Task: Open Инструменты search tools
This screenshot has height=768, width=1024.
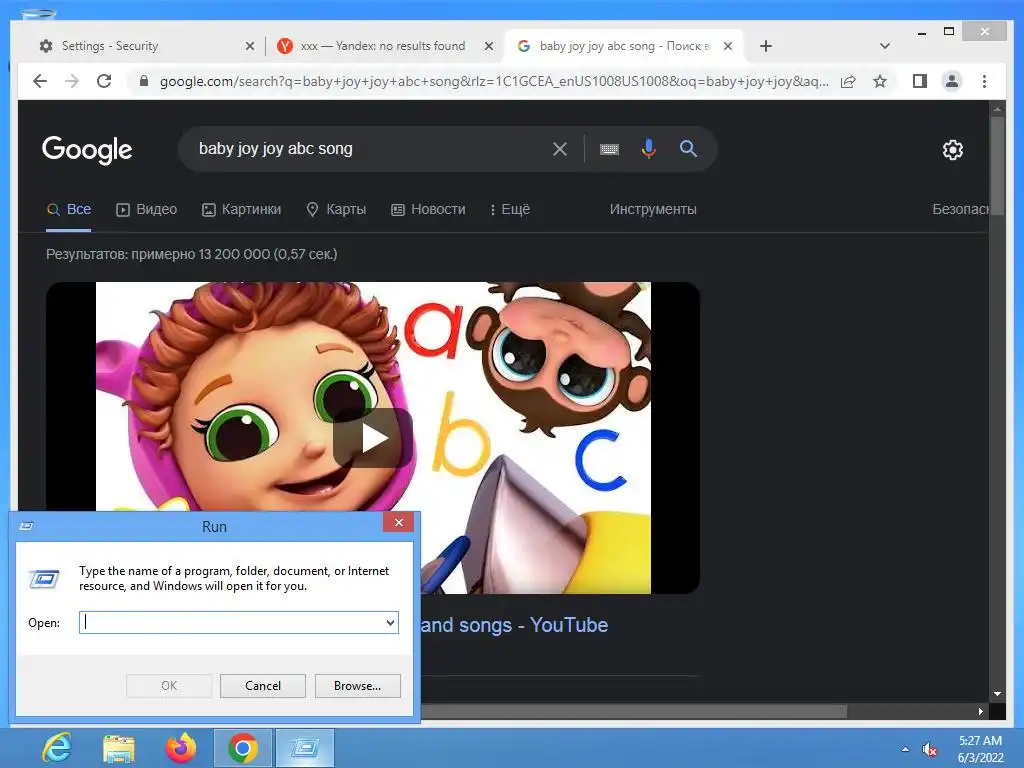Action: coord(653,209)
